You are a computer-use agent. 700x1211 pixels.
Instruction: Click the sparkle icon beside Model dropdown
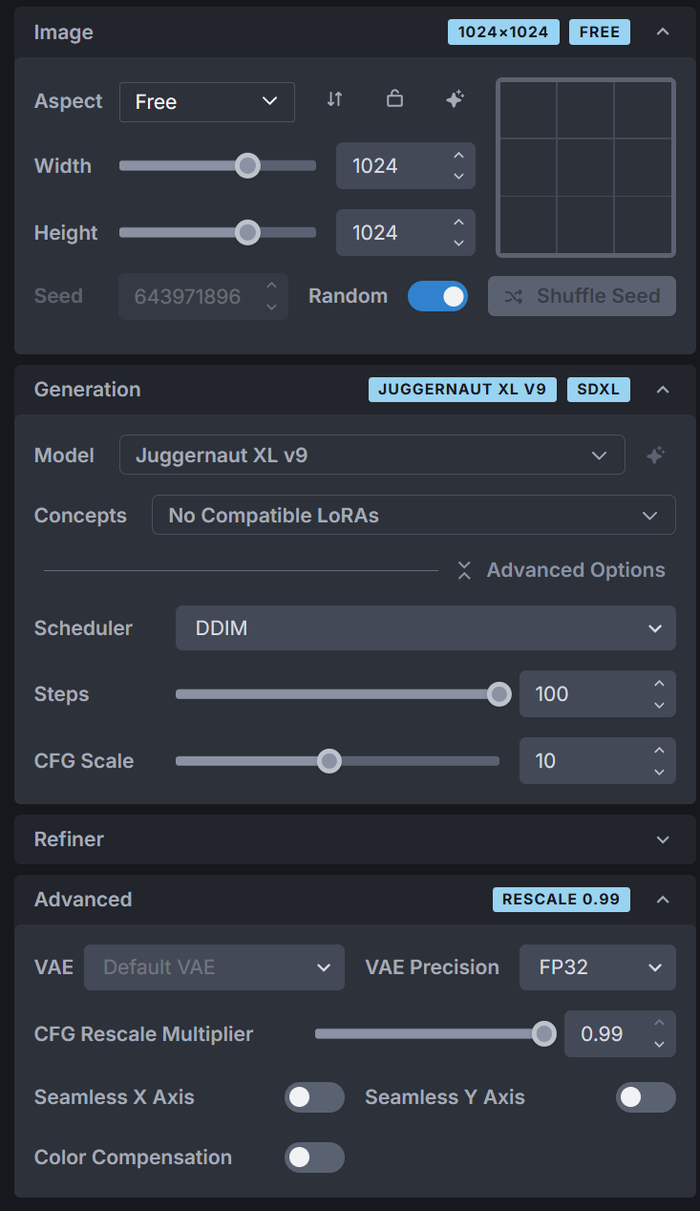coord(655,456)
